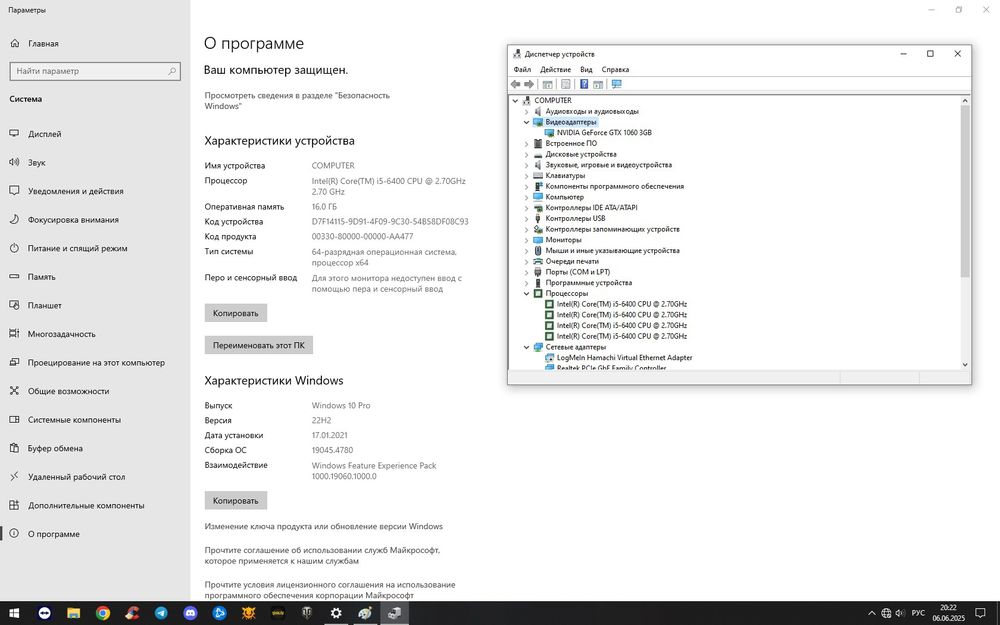The height and width of the screenshot is (625, 1000).
Task: Click the Back arrow in Device Manager toolbar
Action: point(515,84)
